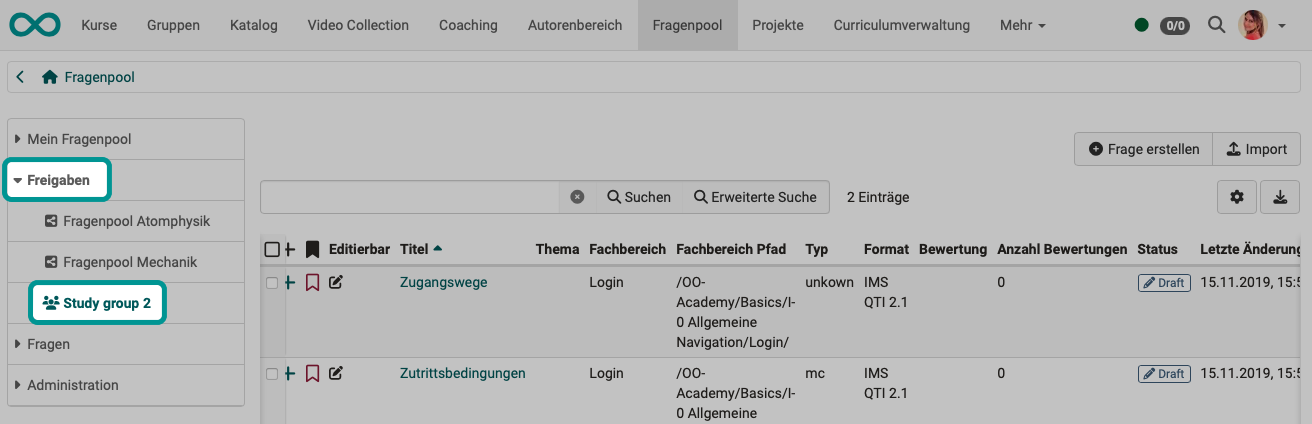Open search with the magnifier icon
The image size is (1312, 424).
pos(1216,25)
